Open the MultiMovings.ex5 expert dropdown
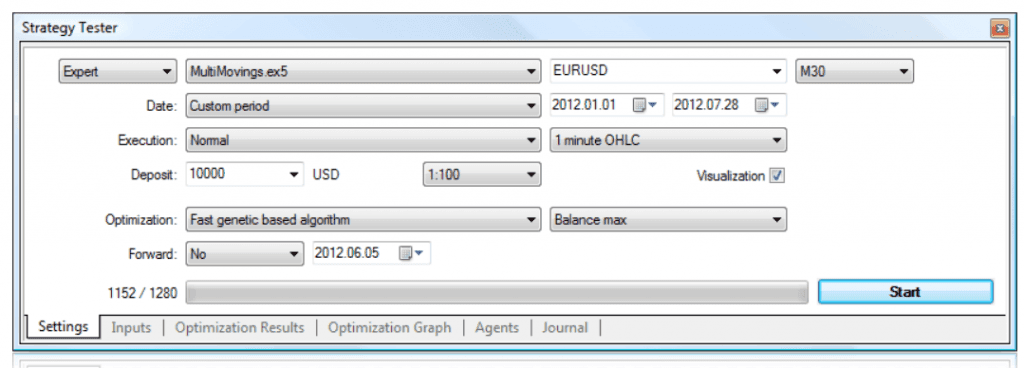This screenshot has width=1024, height=368. click(x=363, y=72)
